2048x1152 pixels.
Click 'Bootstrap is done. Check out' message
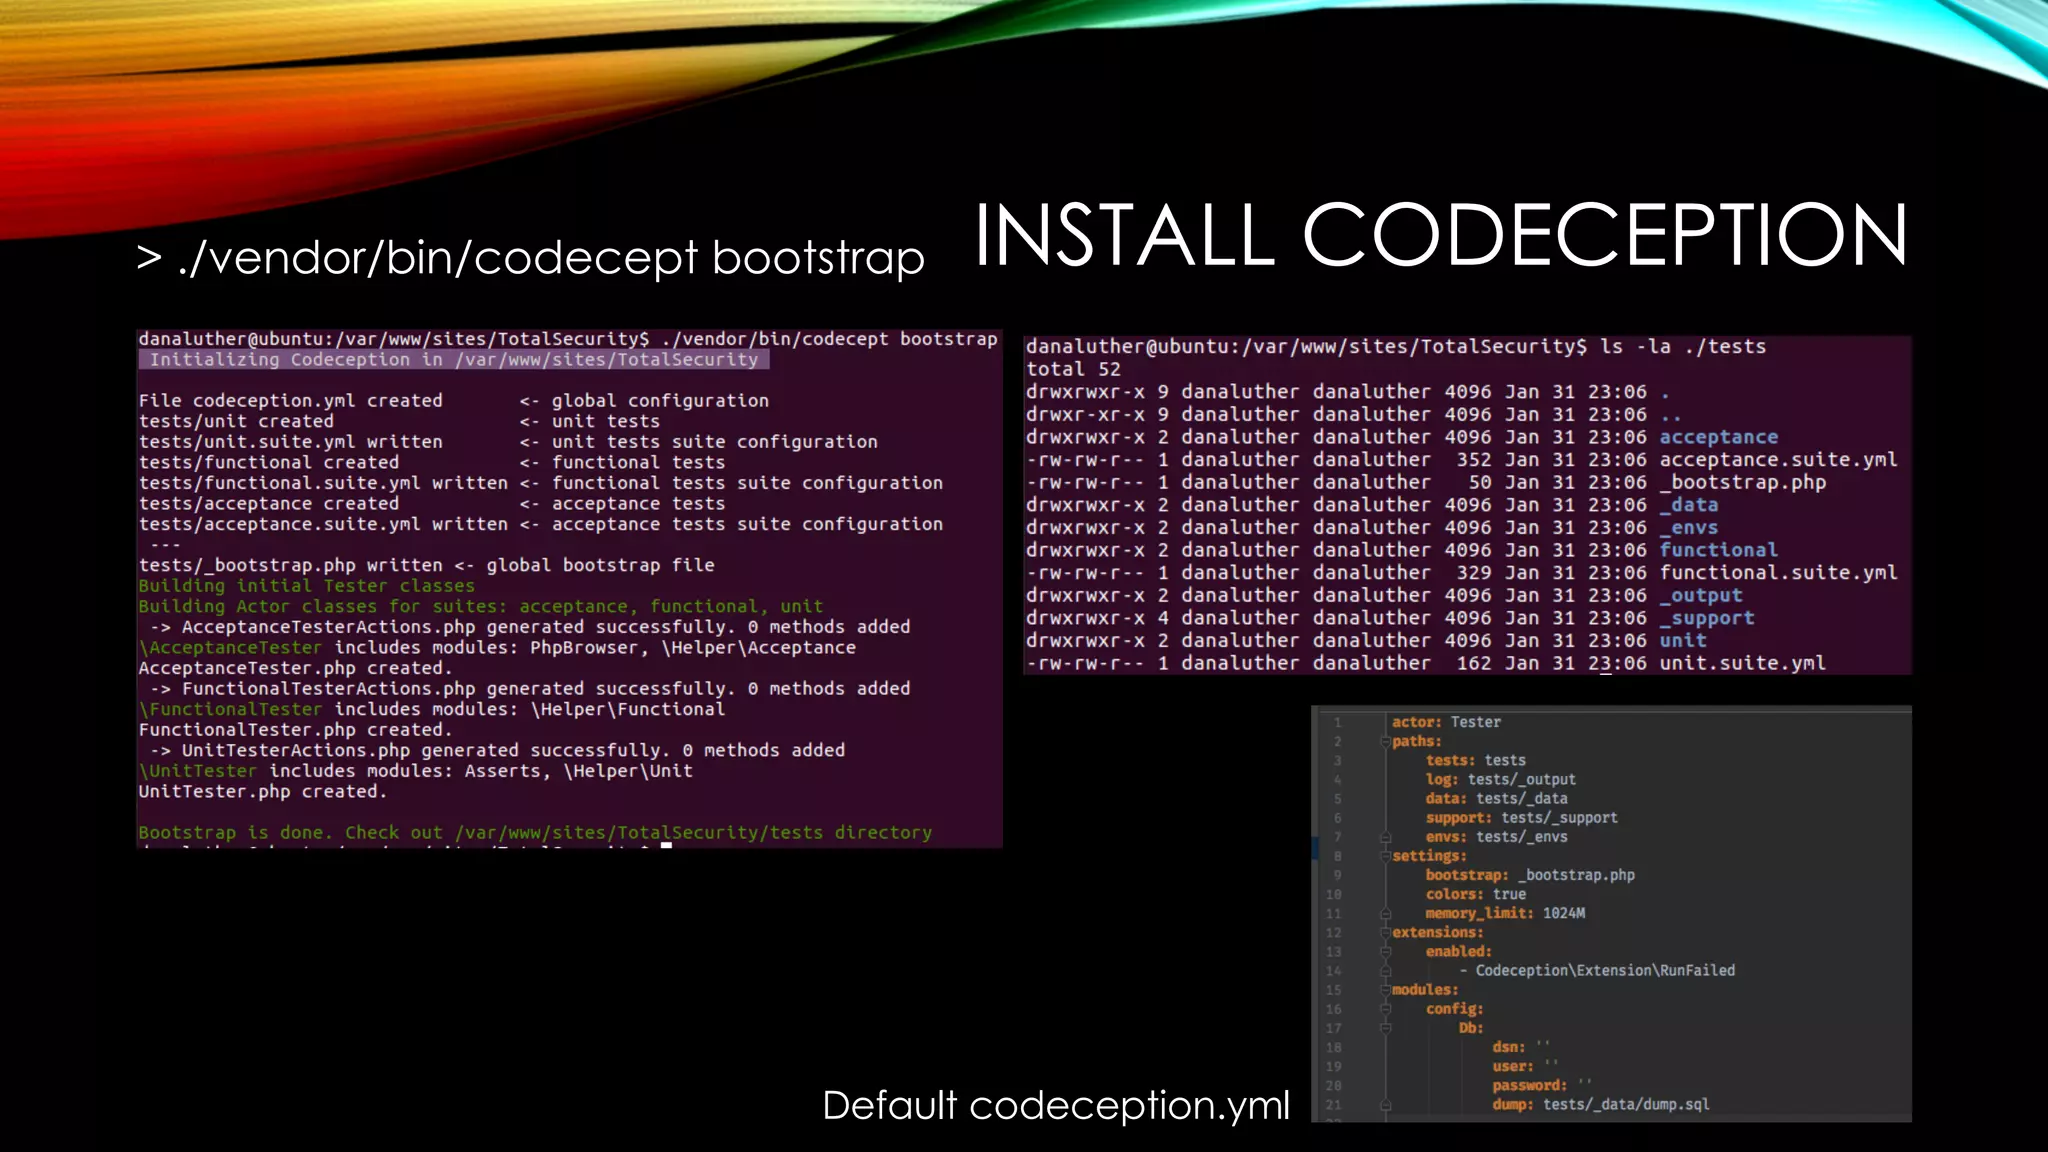click(535, 833)
